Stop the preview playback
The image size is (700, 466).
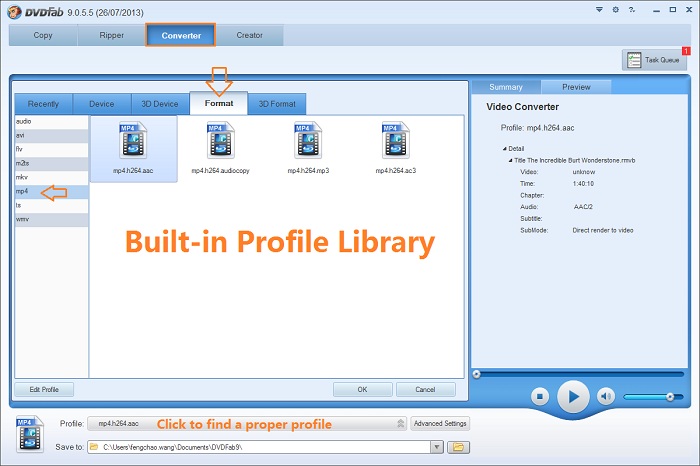[540, 396]
